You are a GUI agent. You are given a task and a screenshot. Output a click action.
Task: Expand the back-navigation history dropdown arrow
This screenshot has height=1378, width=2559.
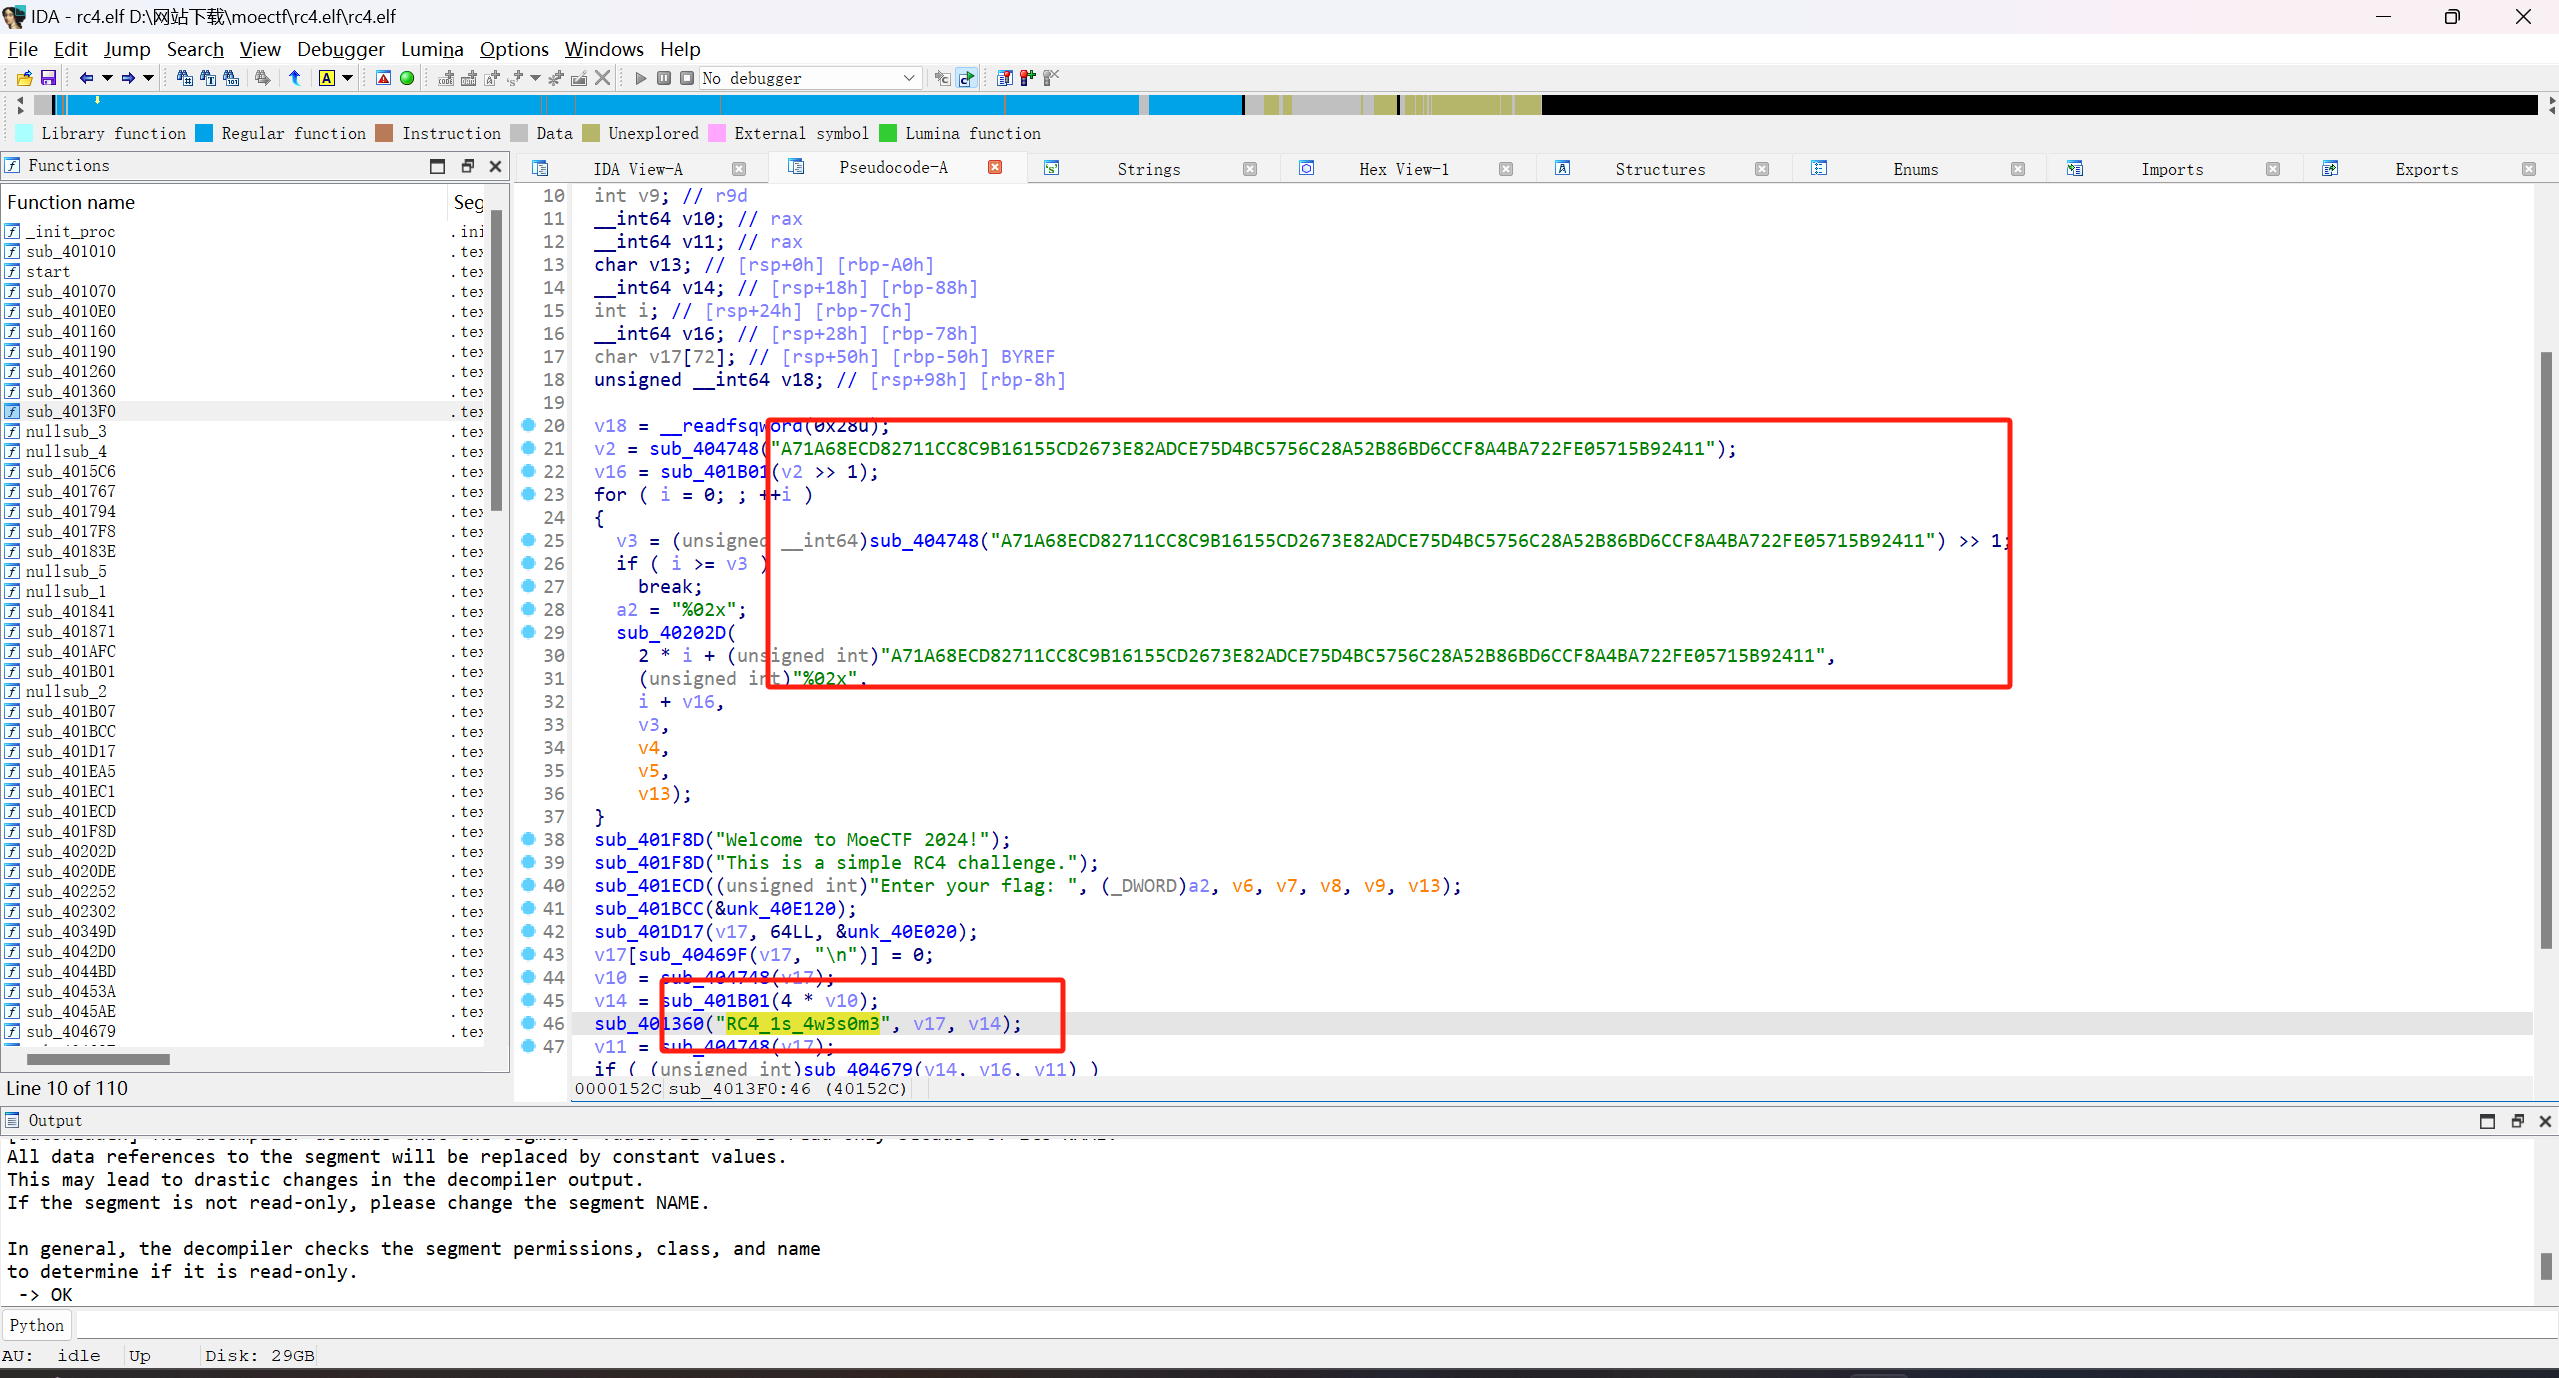pos(107,78)
